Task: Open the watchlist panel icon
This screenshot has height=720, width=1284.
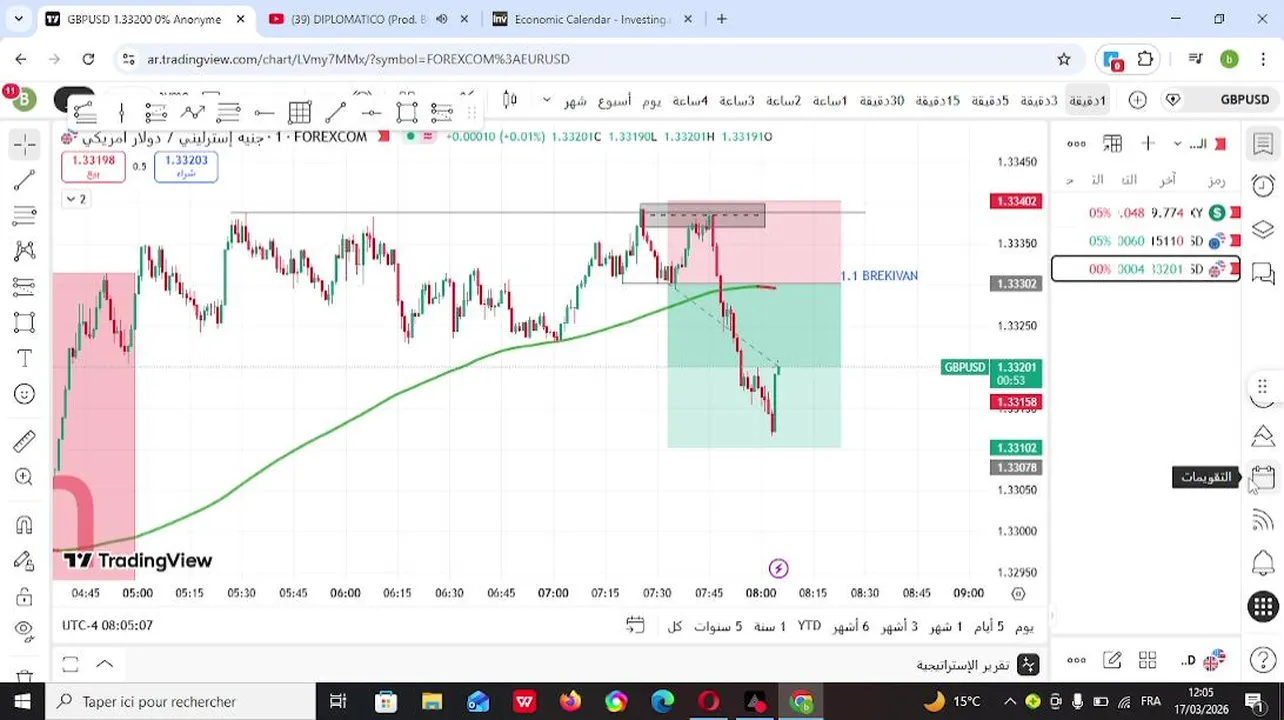Action: 1263,144
